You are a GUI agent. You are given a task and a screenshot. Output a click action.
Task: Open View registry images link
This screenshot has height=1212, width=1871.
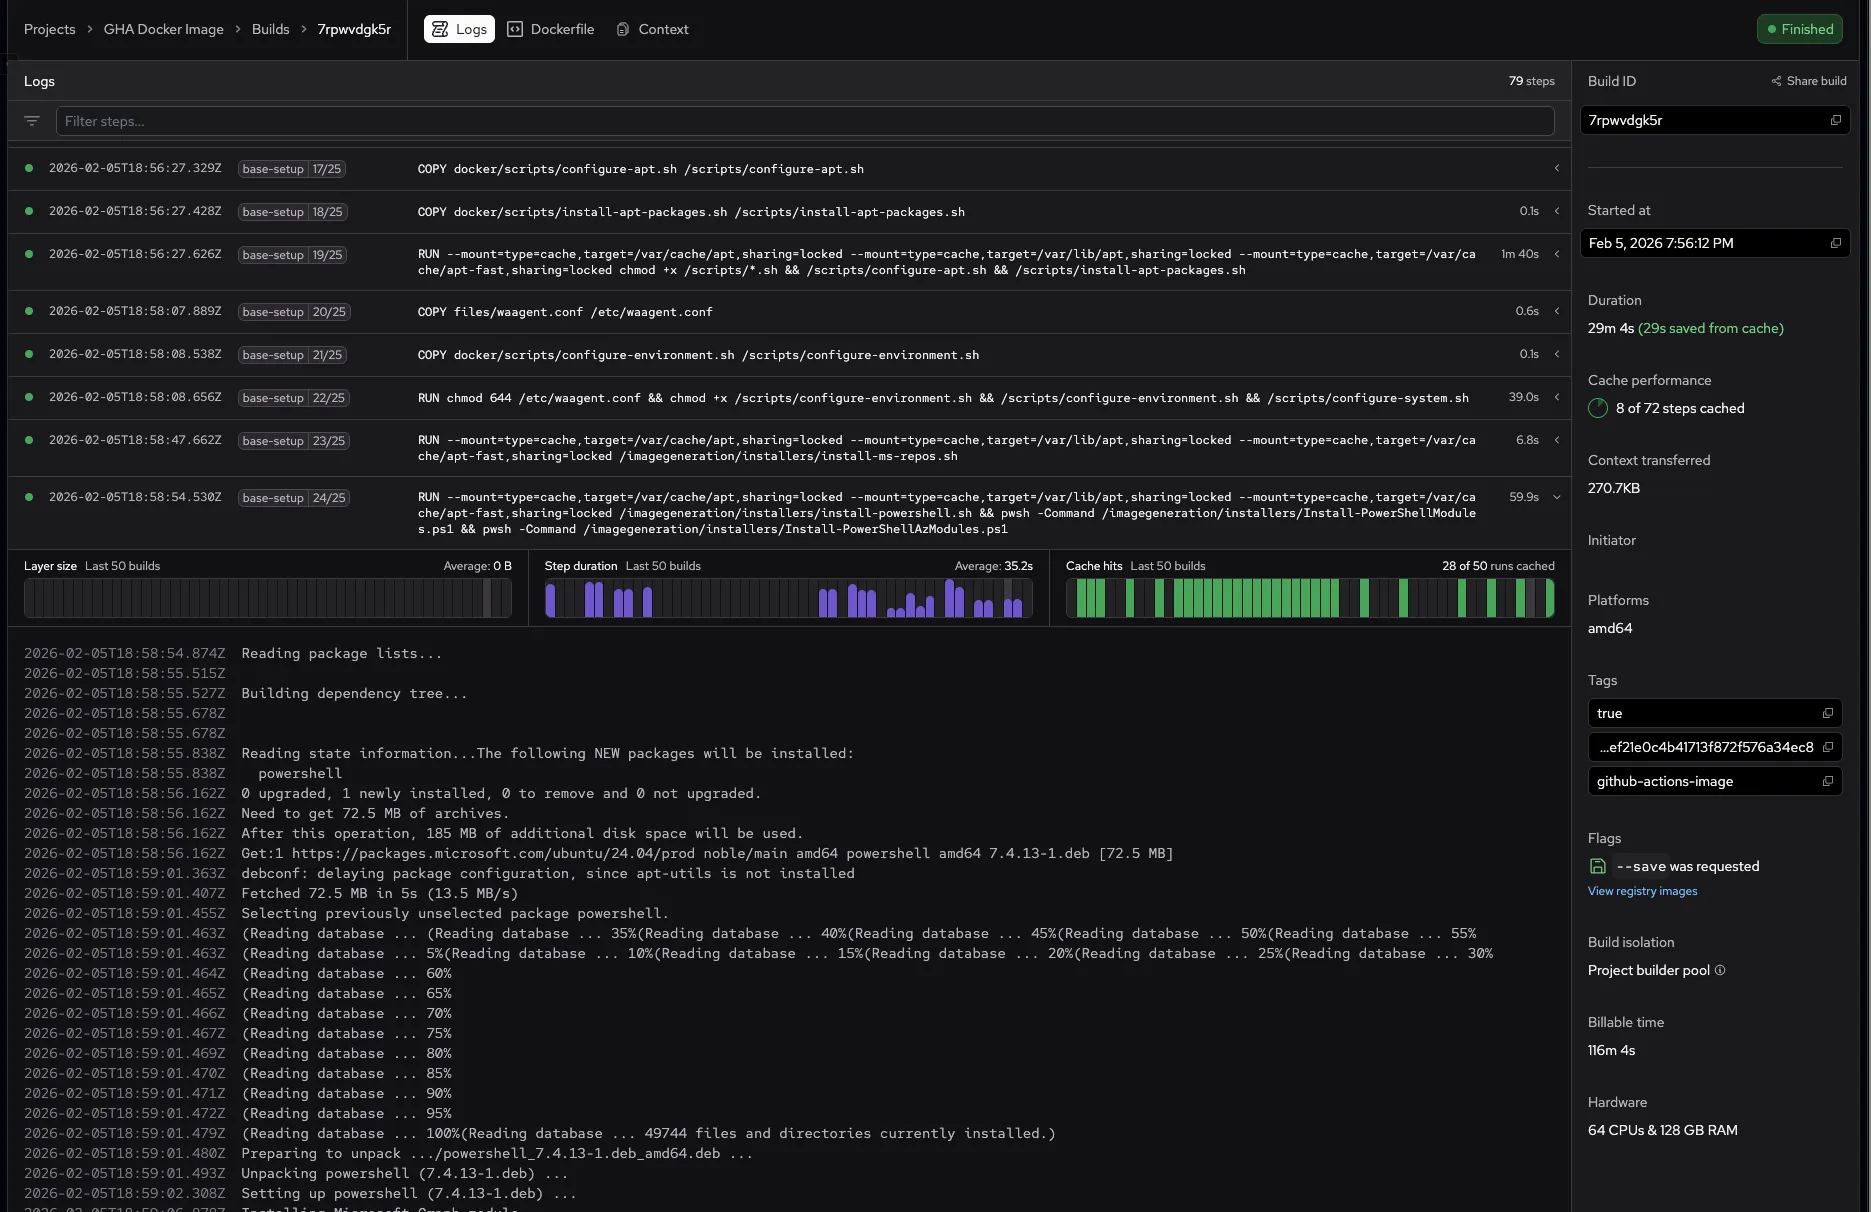coord(1642,891)
